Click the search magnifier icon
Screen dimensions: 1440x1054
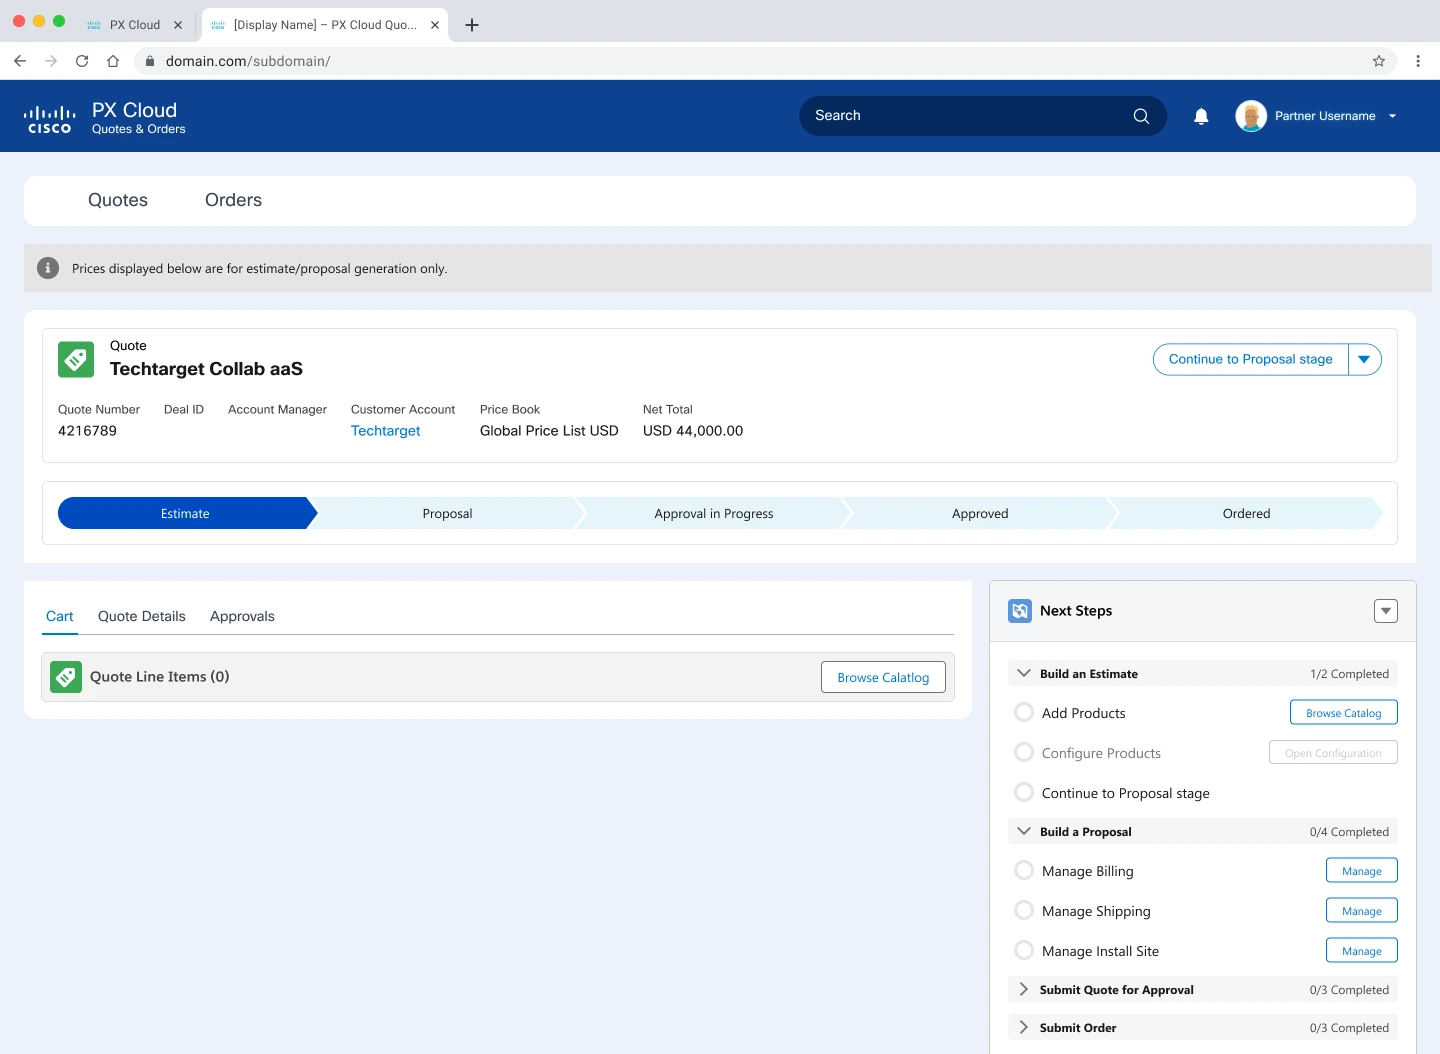pyautogui.click(x=1141, y=116)
